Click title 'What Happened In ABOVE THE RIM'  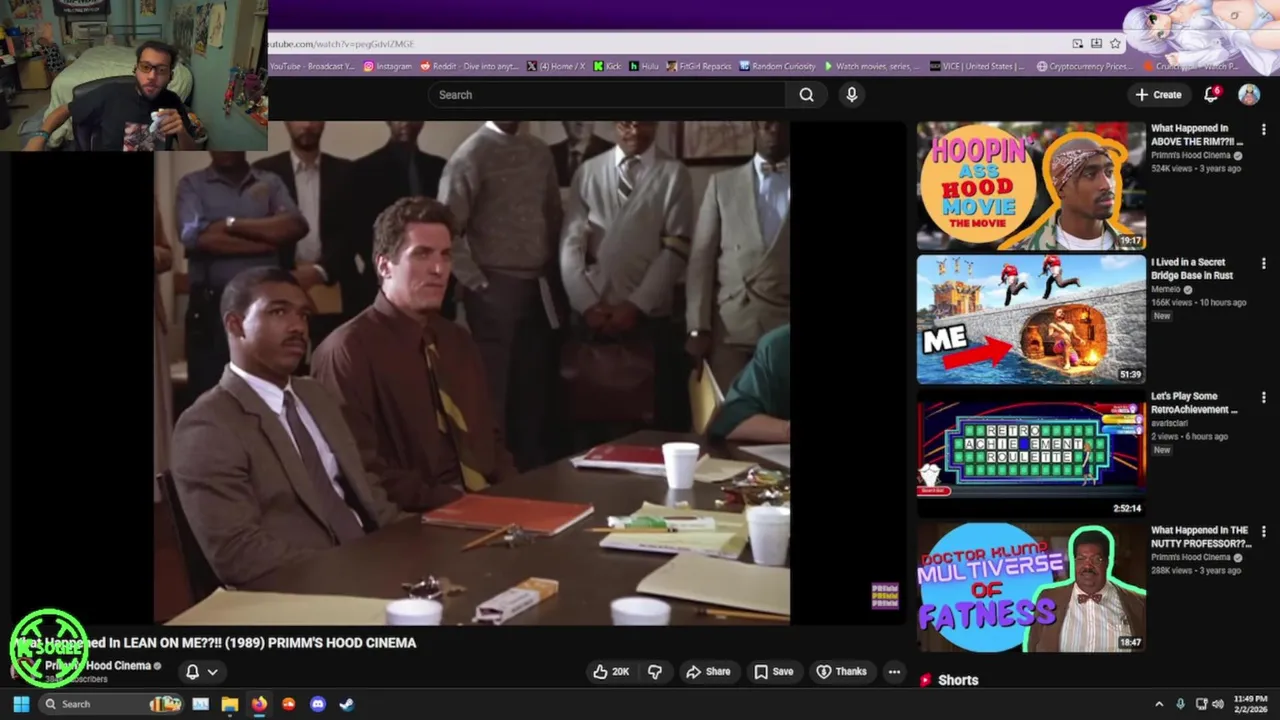coord(1197,135)
